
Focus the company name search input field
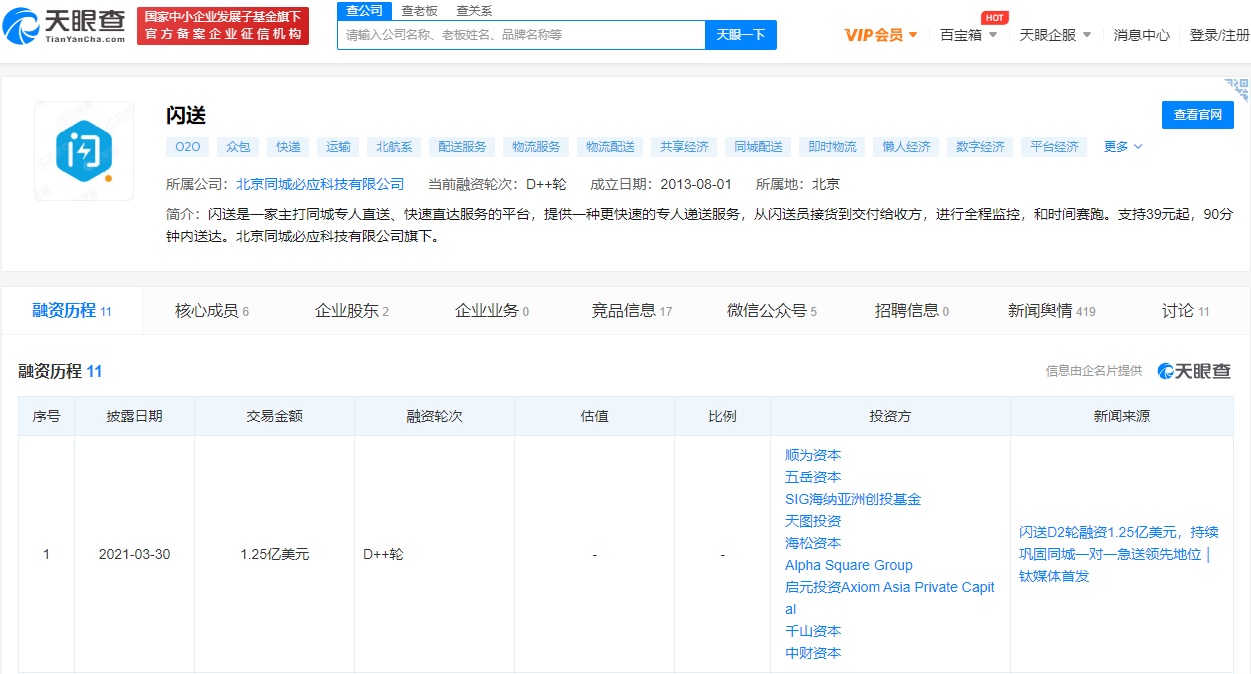(x=521, y=35)
